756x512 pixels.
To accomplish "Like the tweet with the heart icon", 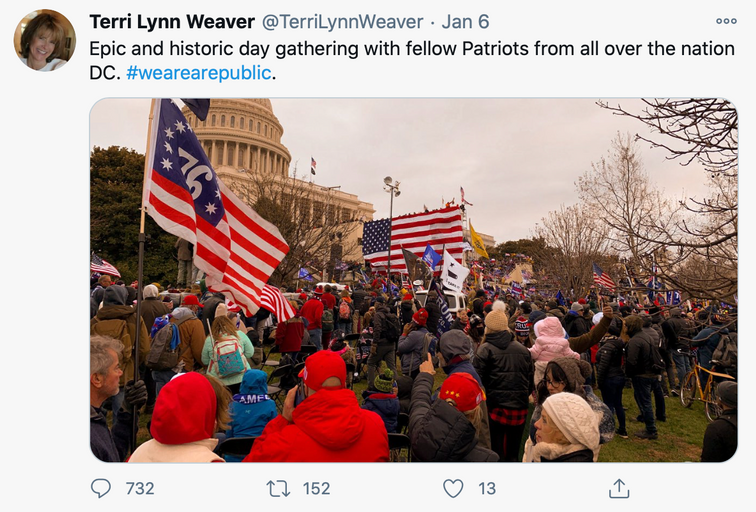I will 453,488.
